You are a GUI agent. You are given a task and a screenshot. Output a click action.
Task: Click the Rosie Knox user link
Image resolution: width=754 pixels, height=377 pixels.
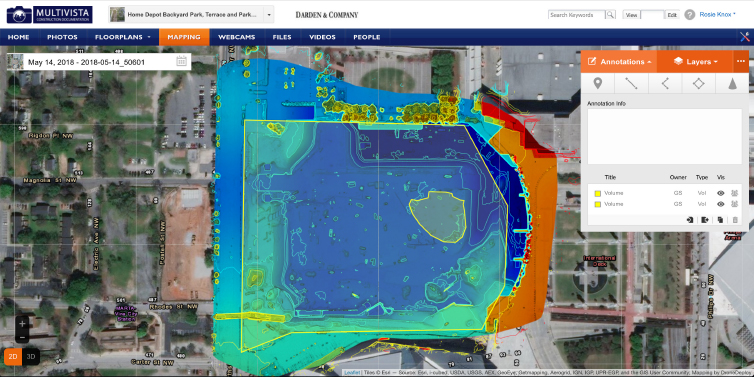coord(717,15)
